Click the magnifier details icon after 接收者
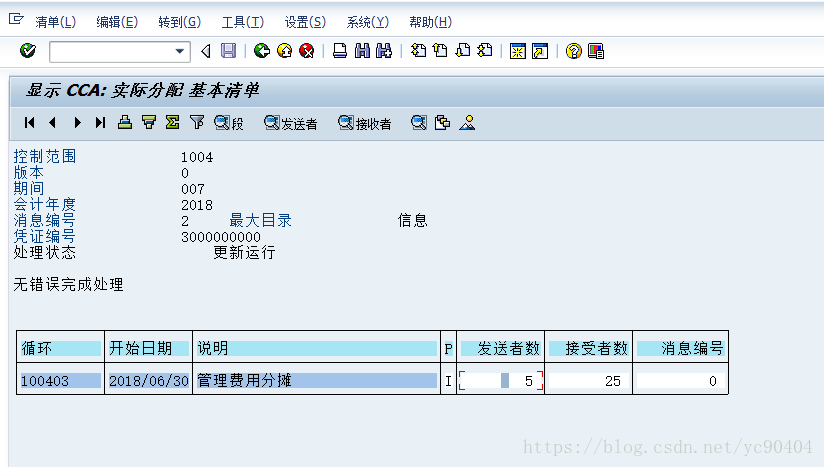Screen dimensions: 824x467 (418, 122)
